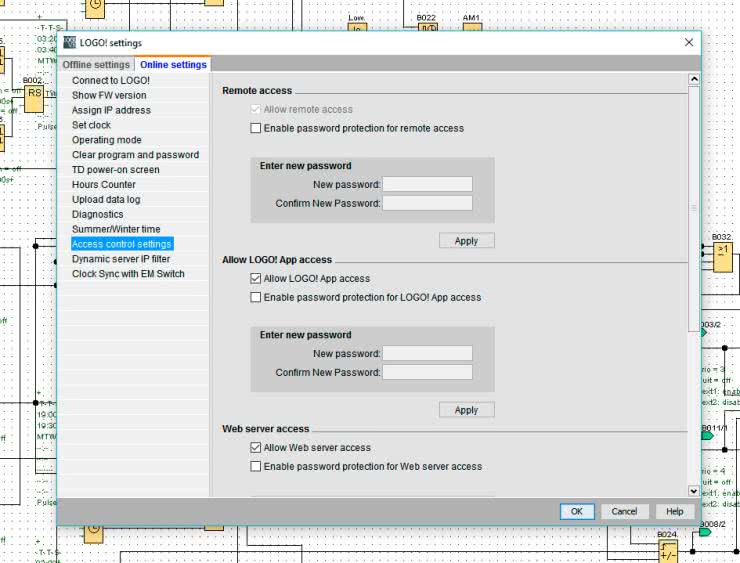Select the B022 function block
740x563 pixels.
coord(427,29)
